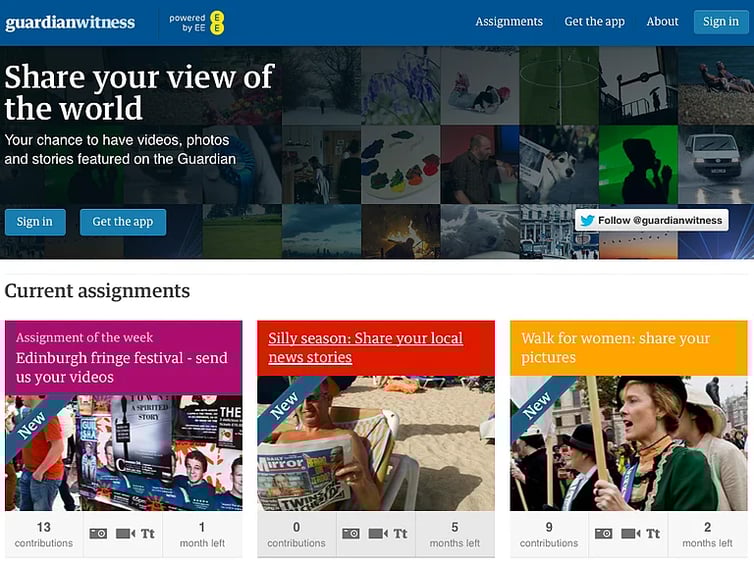Click video camera icon on Walk for women card
The width and height of the screenshot is (754, 564).
631,534
